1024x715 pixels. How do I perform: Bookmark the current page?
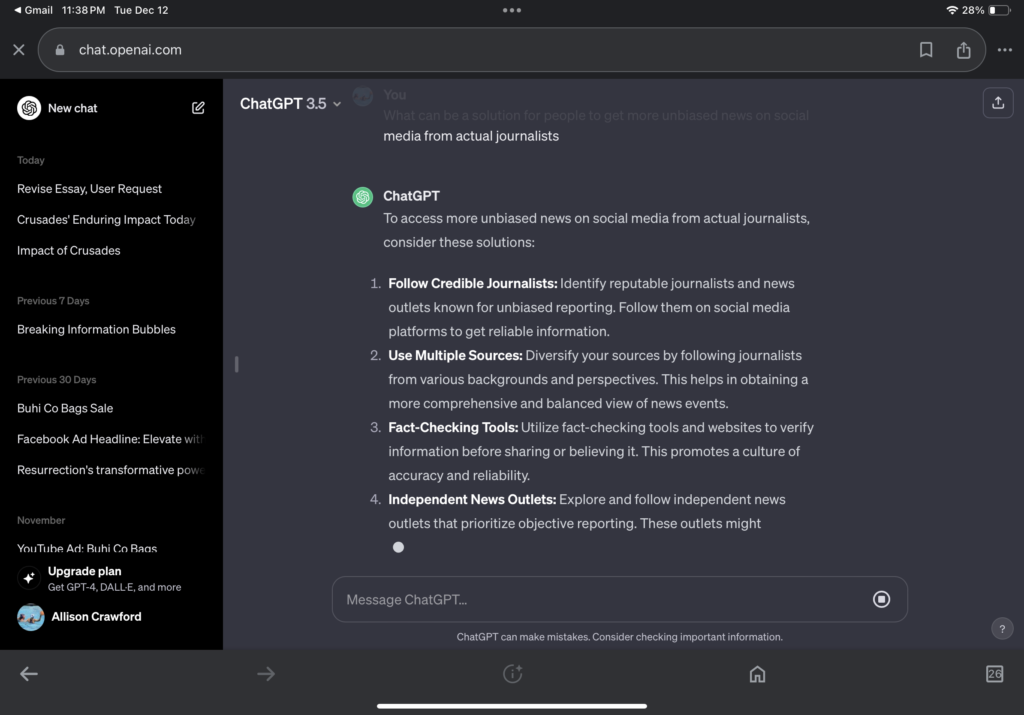click(x=926, y=50)
